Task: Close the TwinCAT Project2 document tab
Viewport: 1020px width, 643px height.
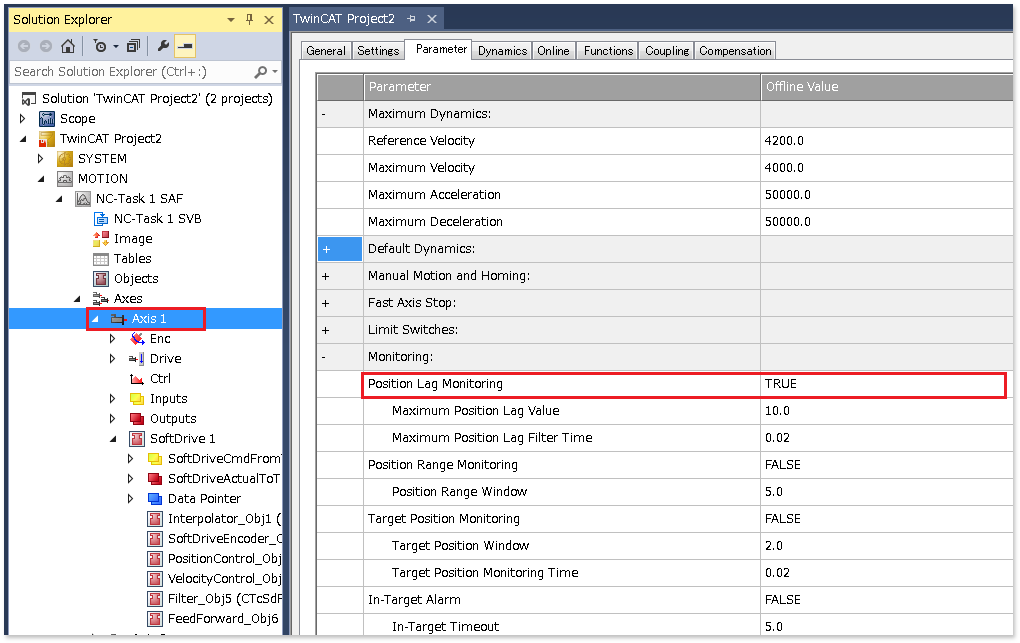Action: click(x=431, y=19)
